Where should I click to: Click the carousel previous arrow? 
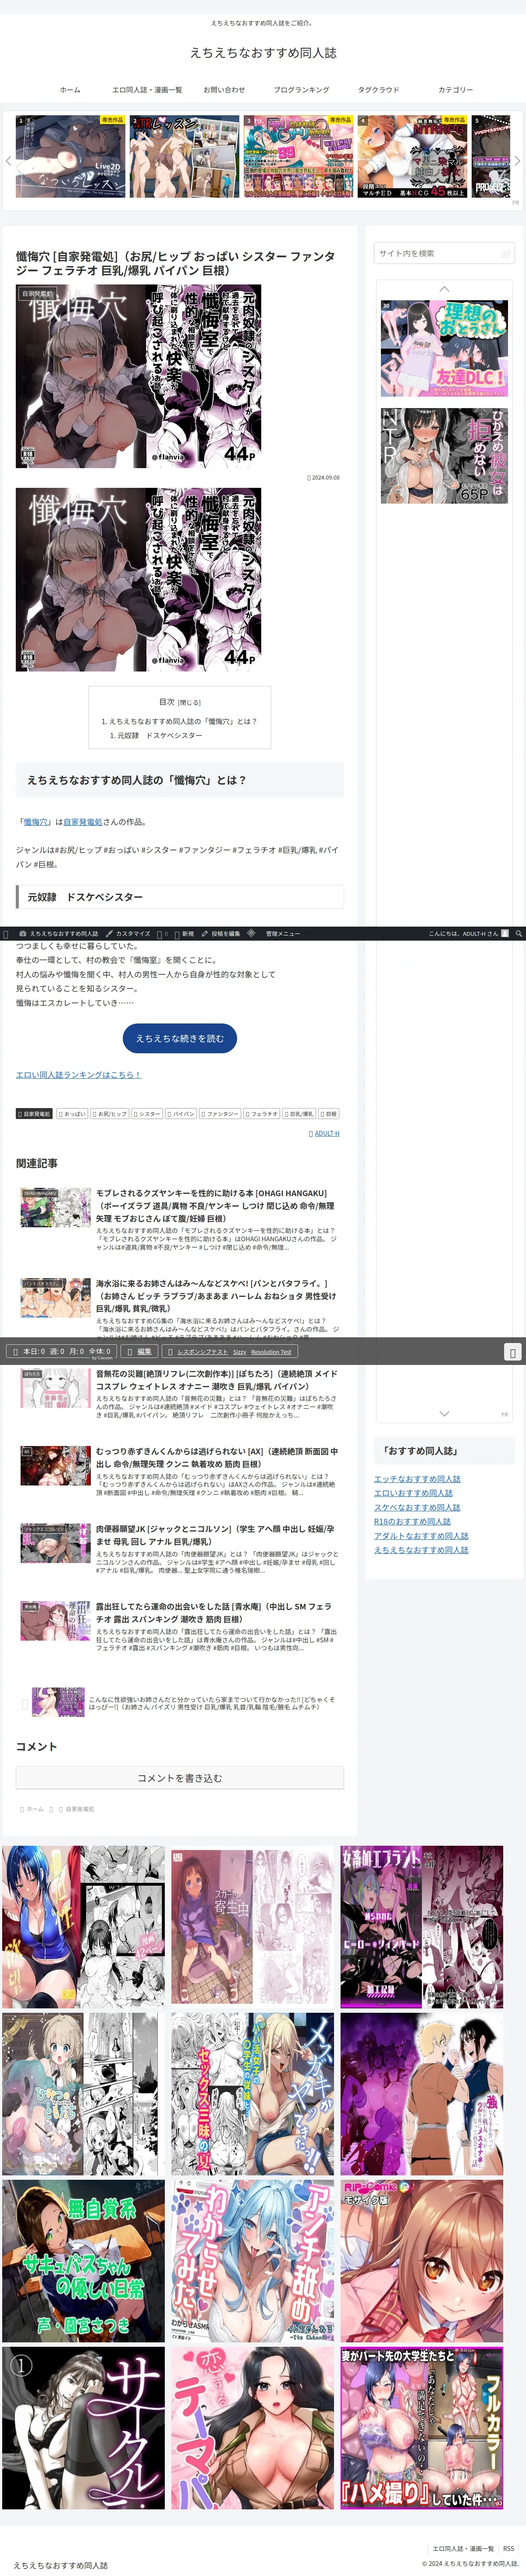[x=9, y=160]
